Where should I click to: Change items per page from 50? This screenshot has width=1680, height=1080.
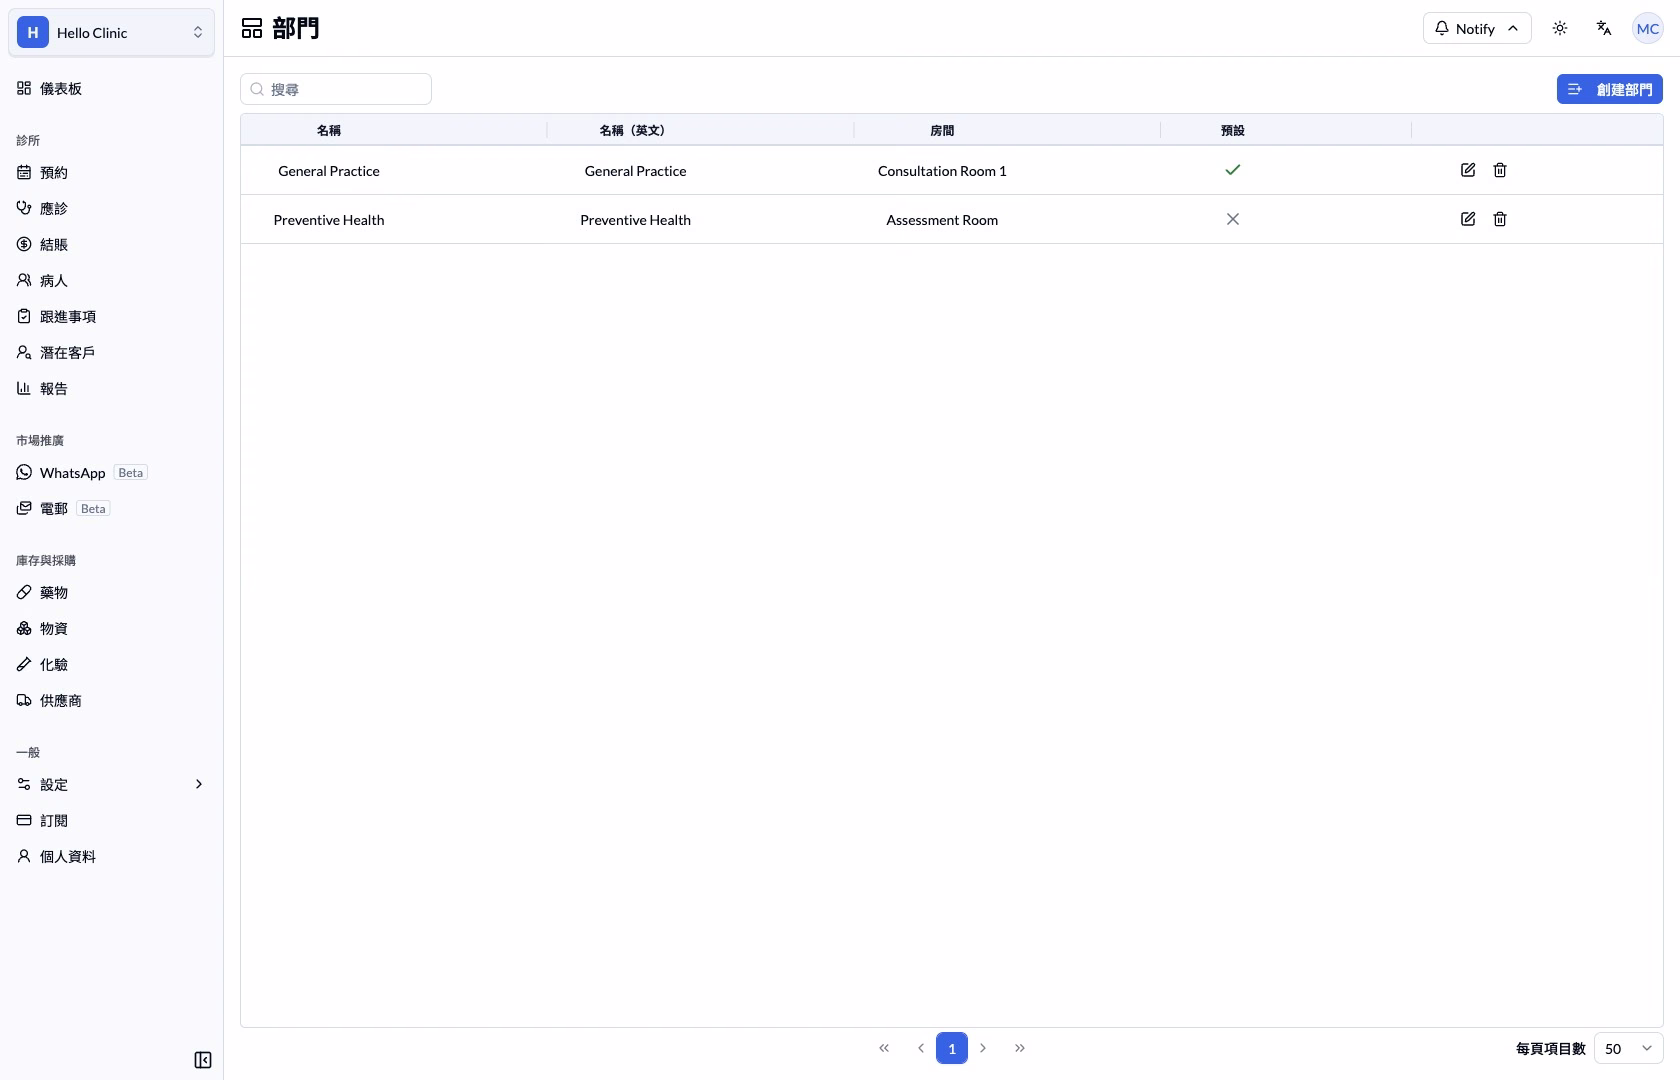pos(1628,1048)
